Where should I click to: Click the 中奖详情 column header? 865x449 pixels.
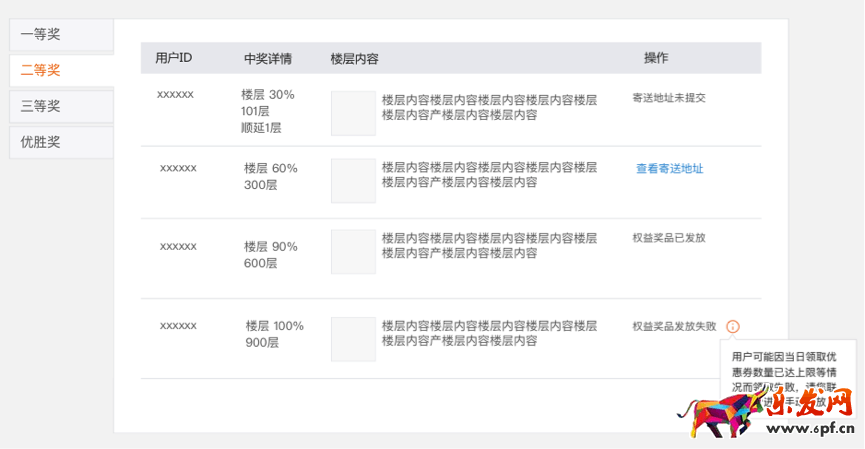click(268, 58)
